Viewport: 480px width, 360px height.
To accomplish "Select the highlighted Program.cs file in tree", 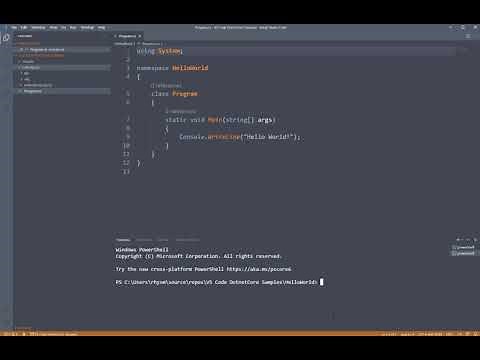I will point(63,91).
